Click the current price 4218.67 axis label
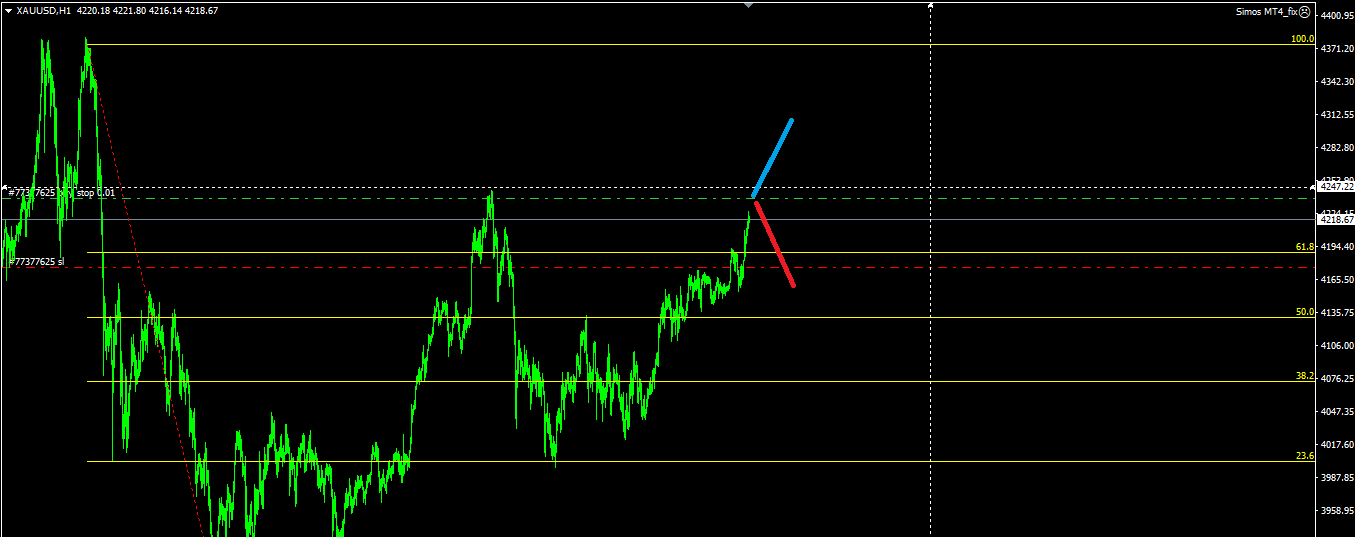1355x537 pixels. click(x=1335, y=220)
